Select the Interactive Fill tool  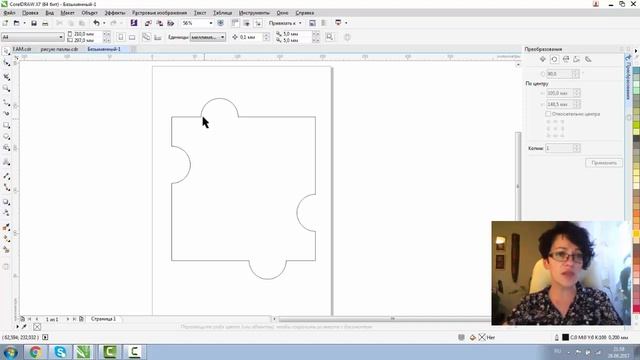pyautogui.click(x=7, y=238)
